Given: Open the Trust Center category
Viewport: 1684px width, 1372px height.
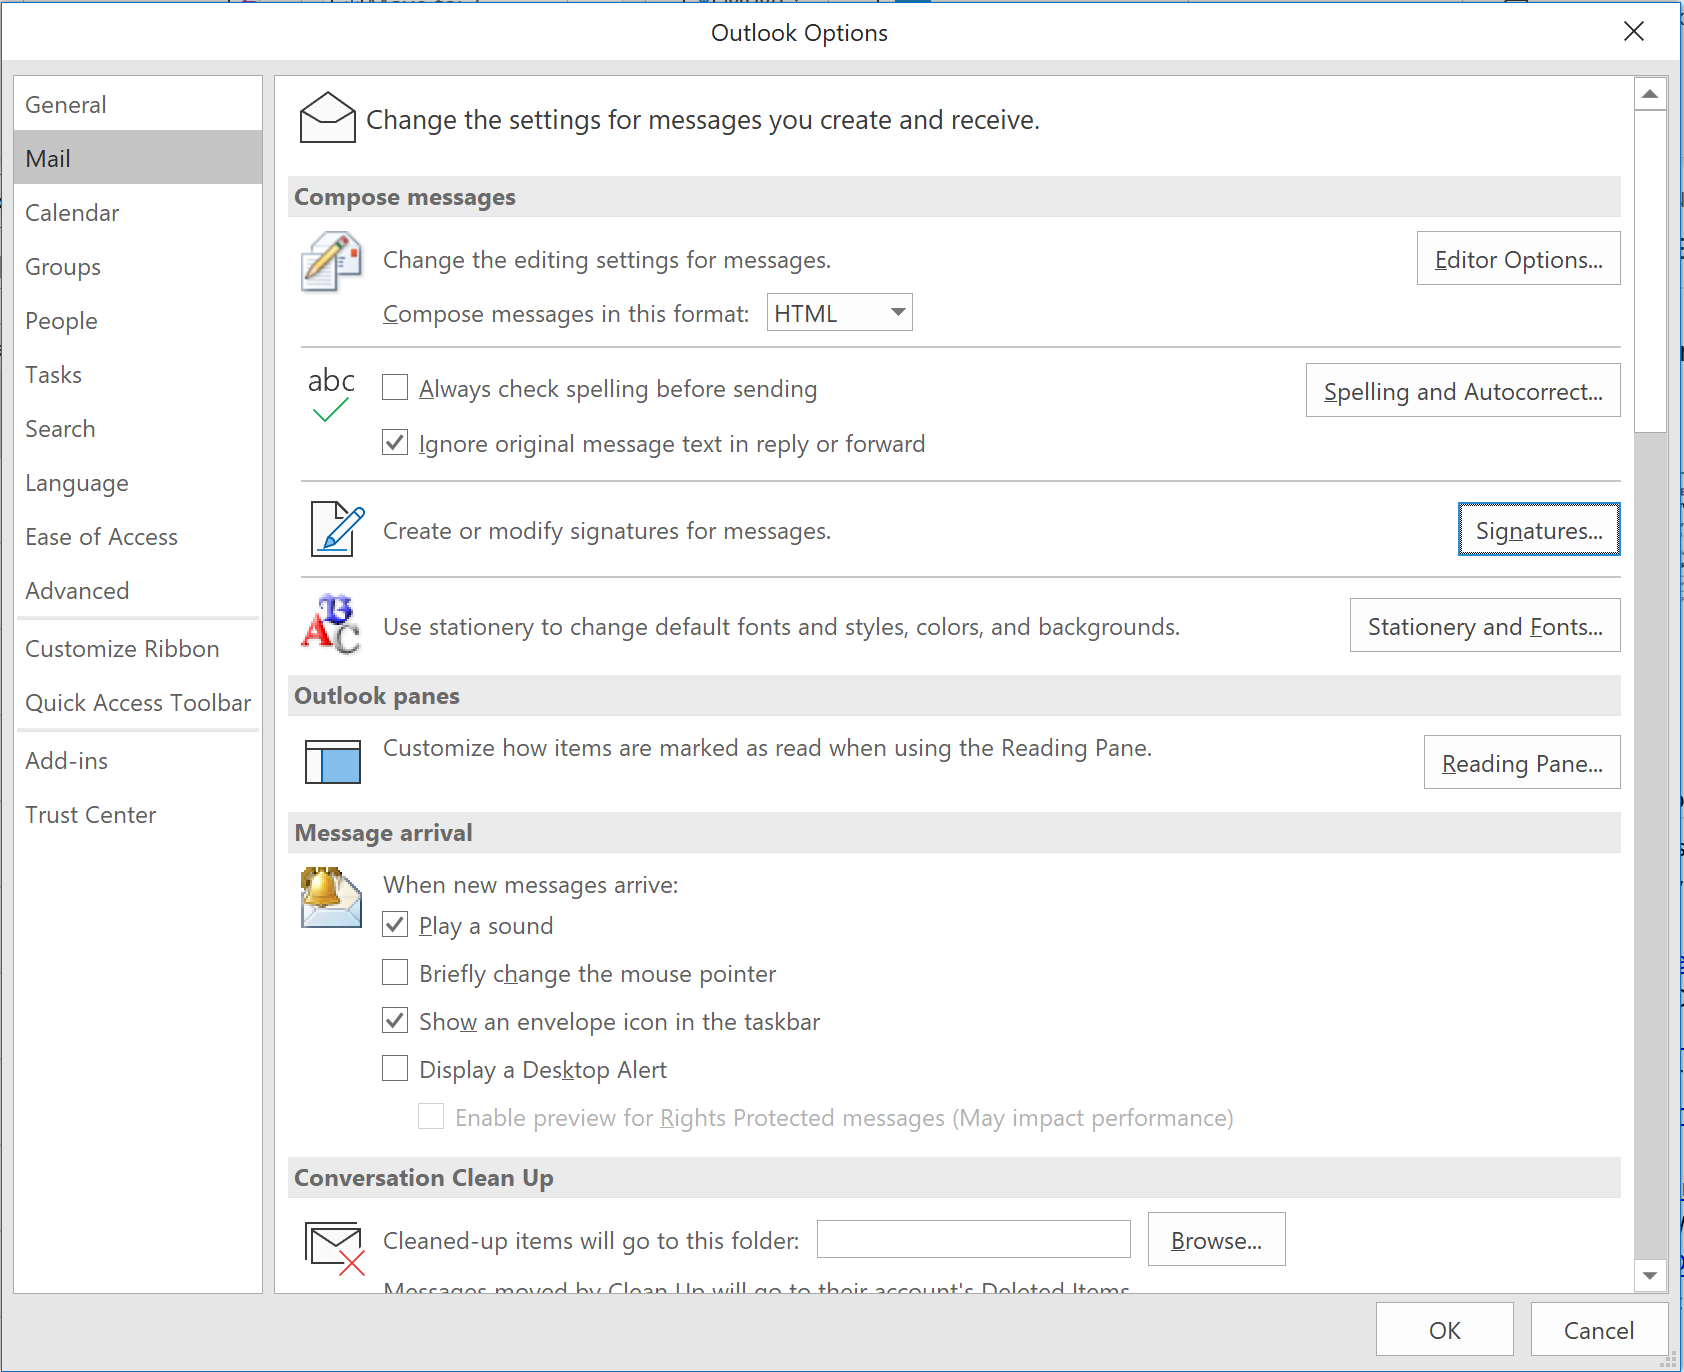Looking at the screenshot, I should [x=138, y=814].
